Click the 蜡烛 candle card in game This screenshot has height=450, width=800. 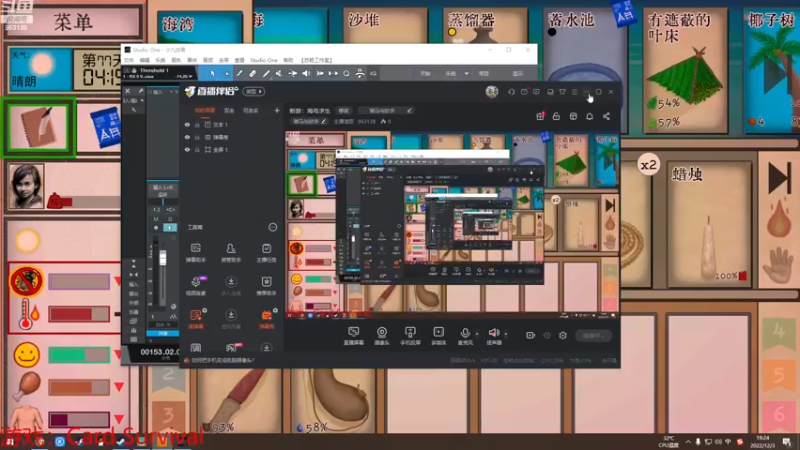coord(708,224)
